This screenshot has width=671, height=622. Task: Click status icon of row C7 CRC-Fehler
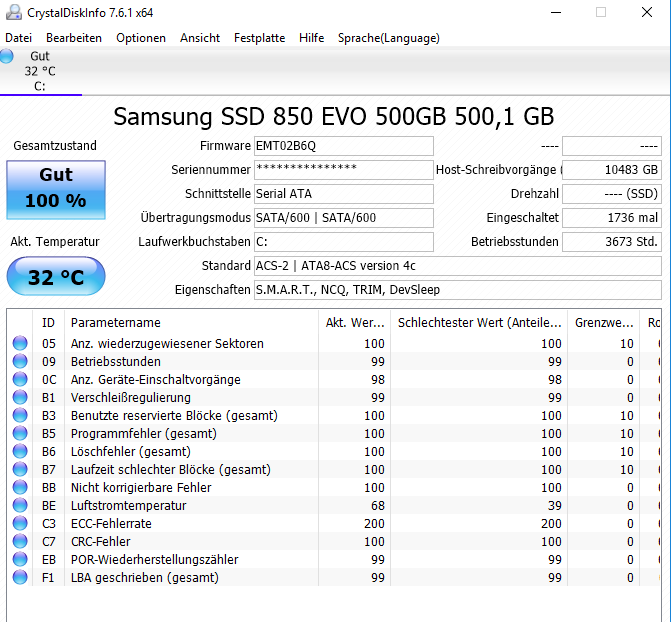(20, 541)
